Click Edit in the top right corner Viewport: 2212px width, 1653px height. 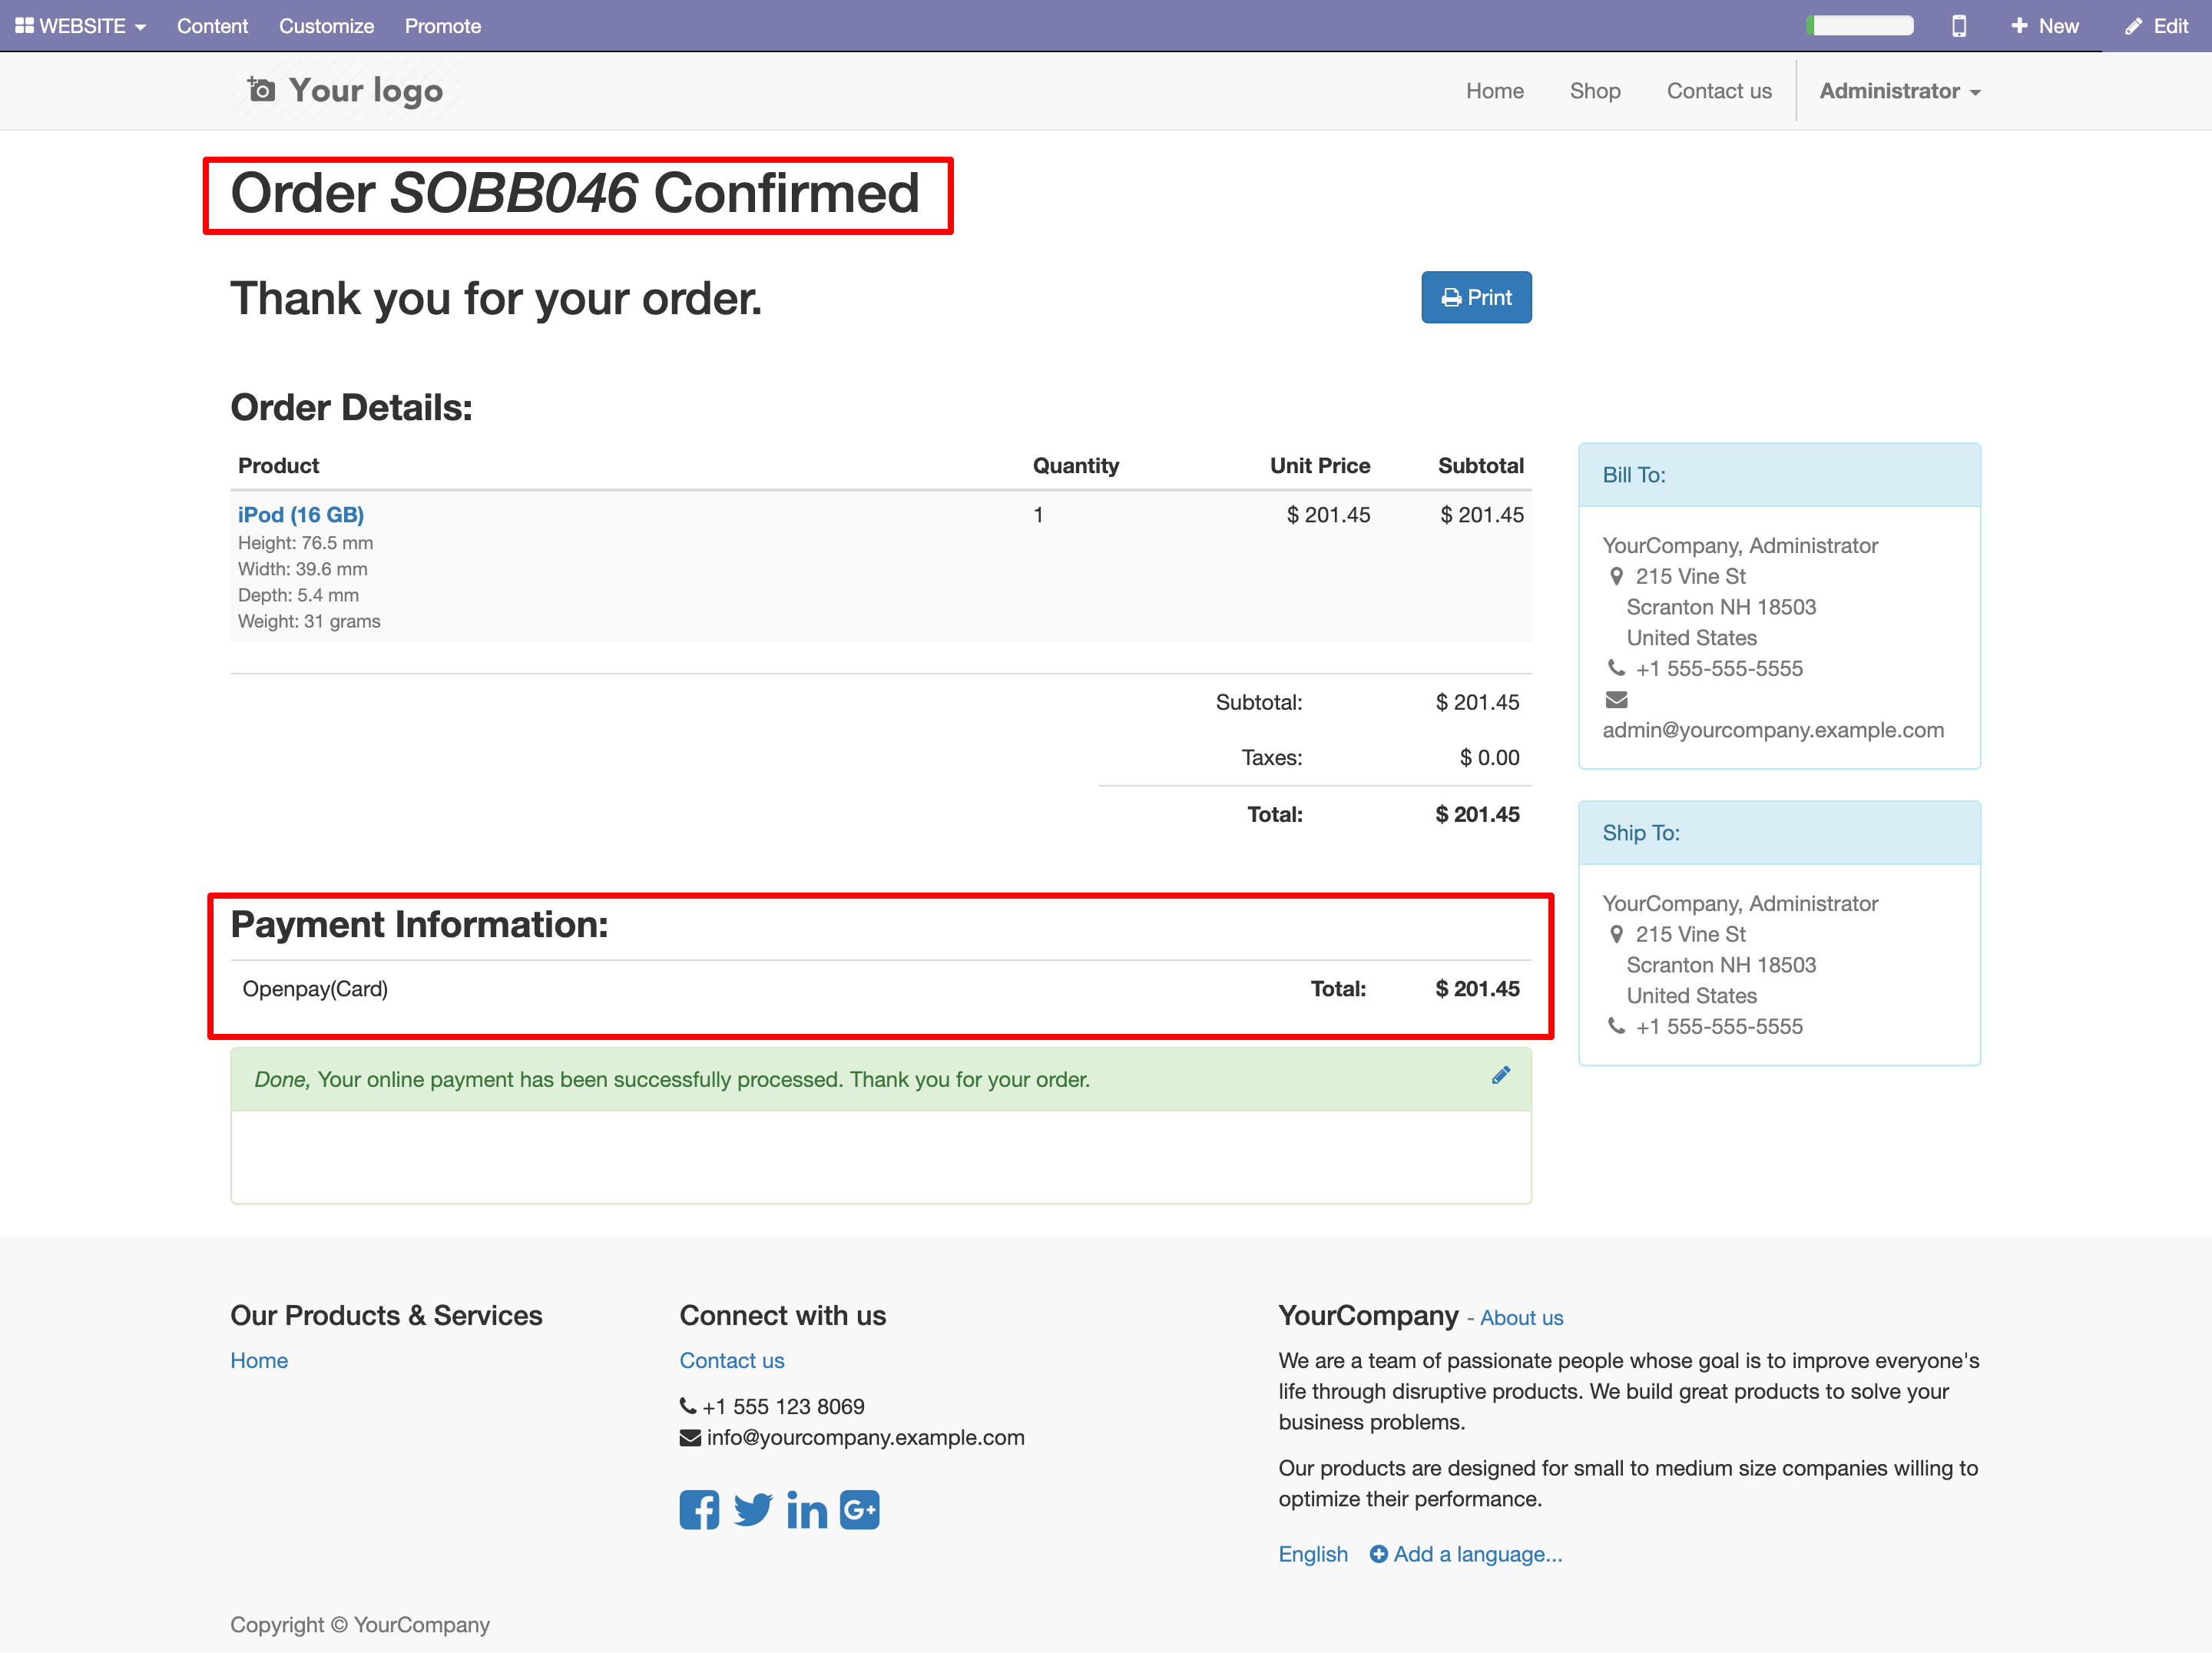(x=2157, y=26)
